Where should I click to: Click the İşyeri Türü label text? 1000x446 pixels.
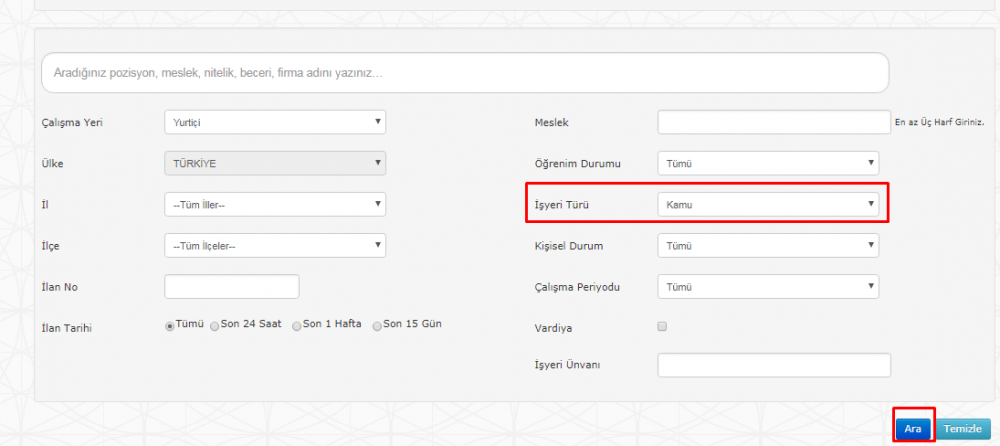pos(567,205)
